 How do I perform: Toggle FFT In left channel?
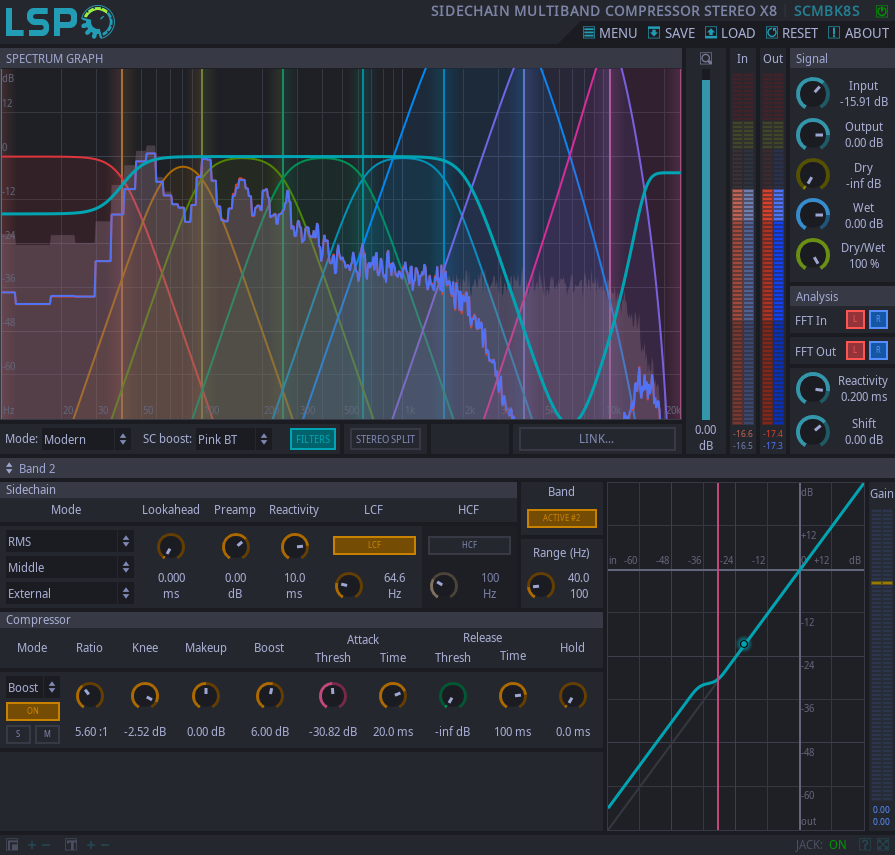[854, 320]
